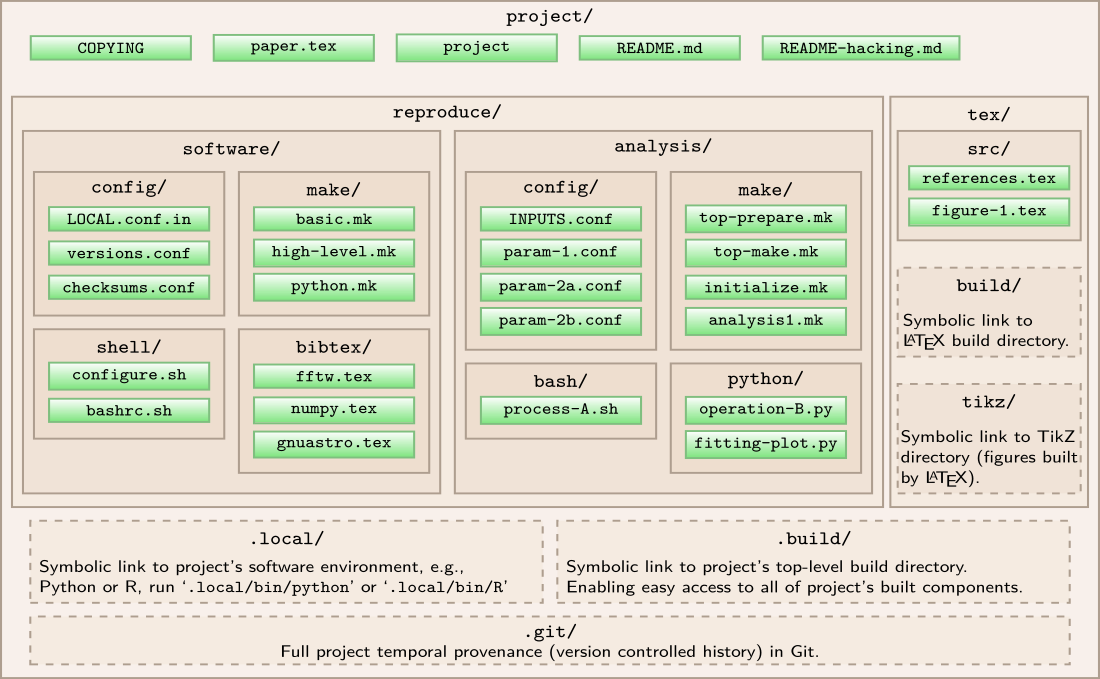Viewport: 1100px width, 679px height.
Task: Open the param-2b.conf file box
Action: point(560,320)
